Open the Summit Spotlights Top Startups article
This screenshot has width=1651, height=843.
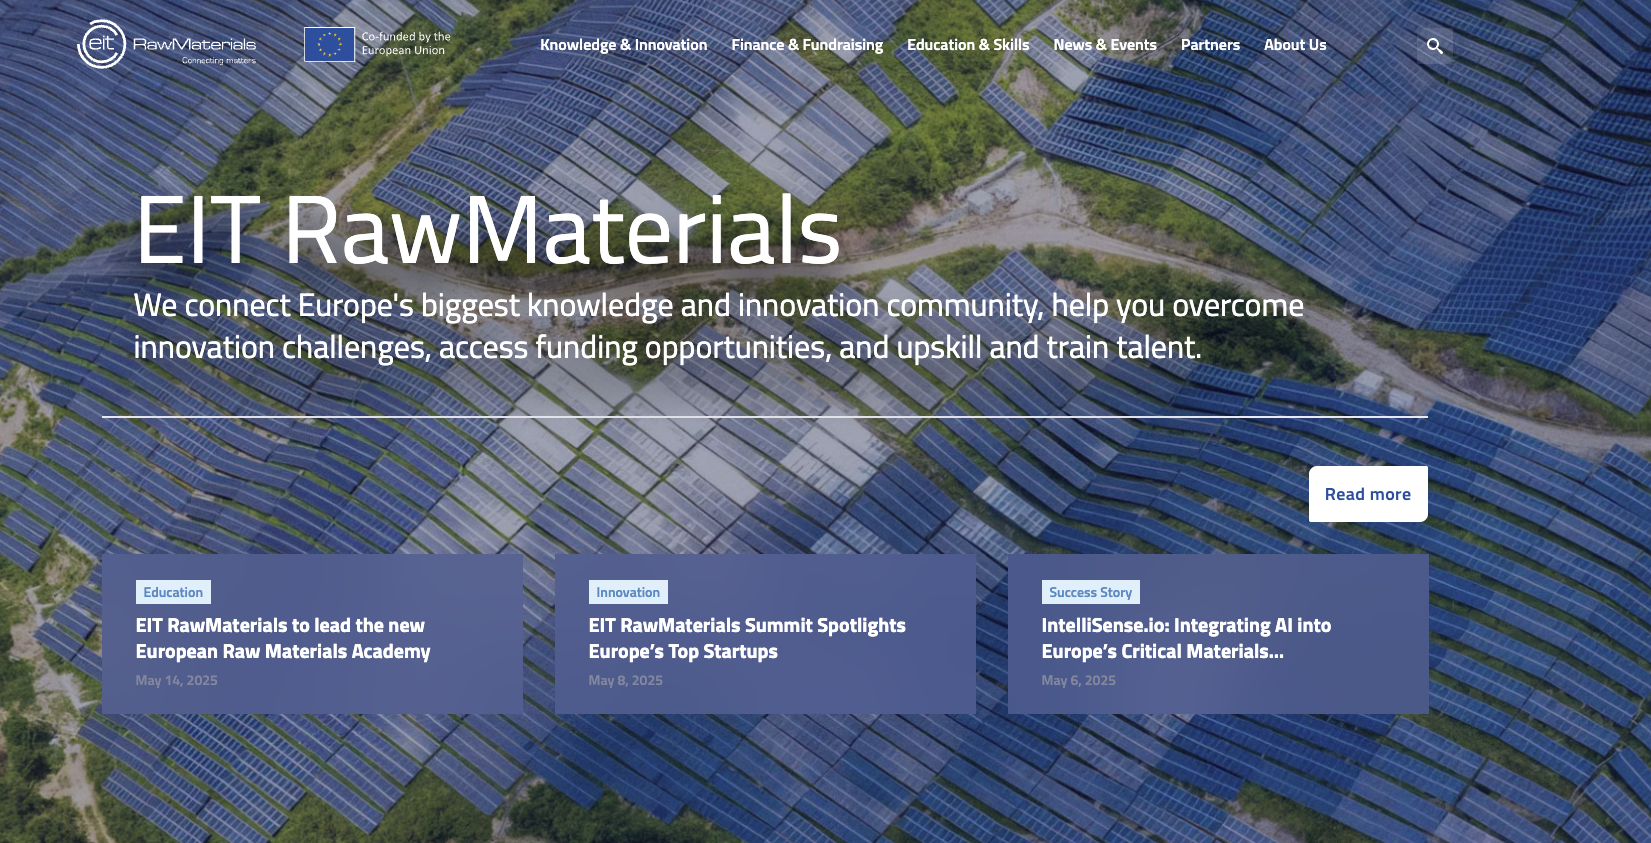tap(746, 638)
